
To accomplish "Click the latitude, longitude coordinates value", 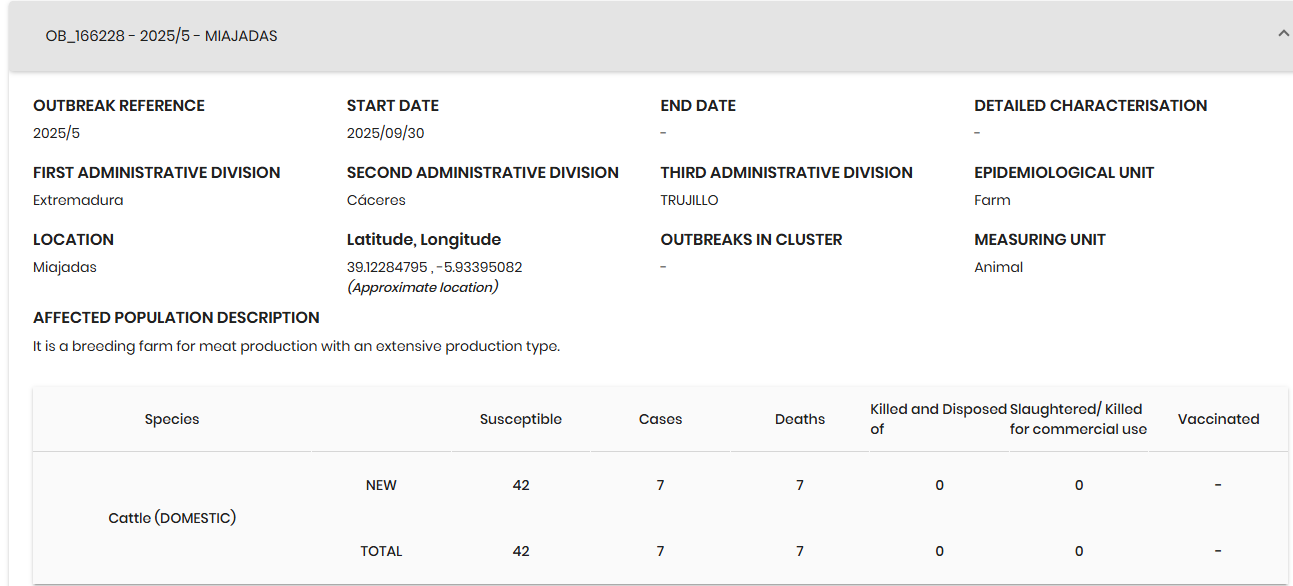I will (x=434, y=267).
